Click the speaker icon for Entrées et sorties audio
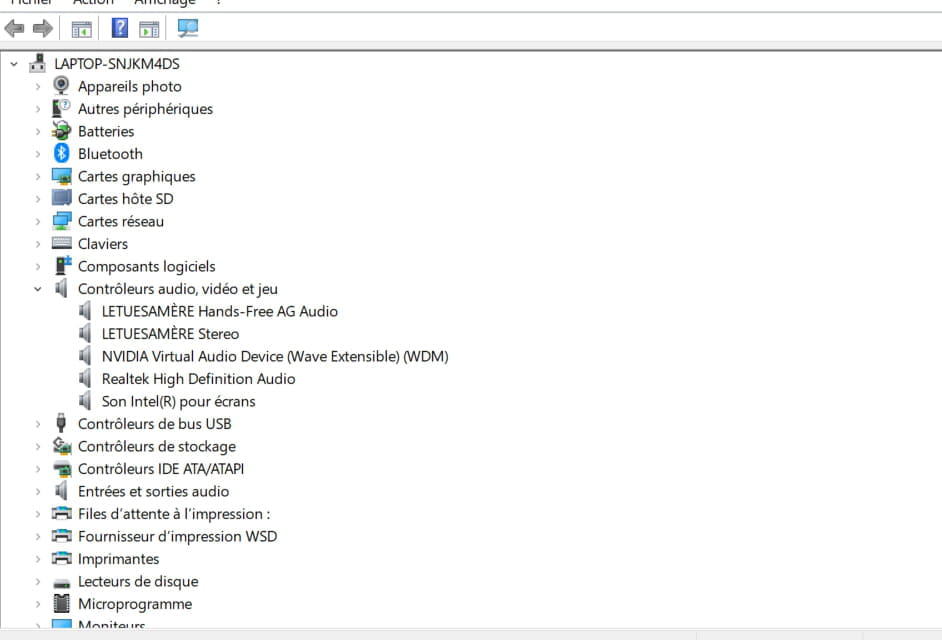The image size is (942, 640). click(x=61, y=491)
